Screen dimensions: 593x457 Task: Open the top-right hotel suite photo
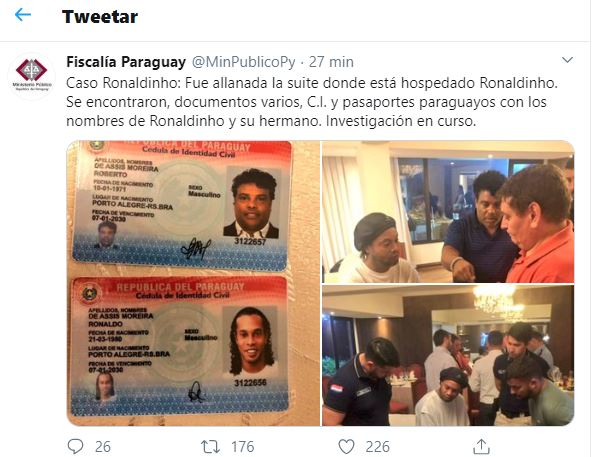(448, 211)
